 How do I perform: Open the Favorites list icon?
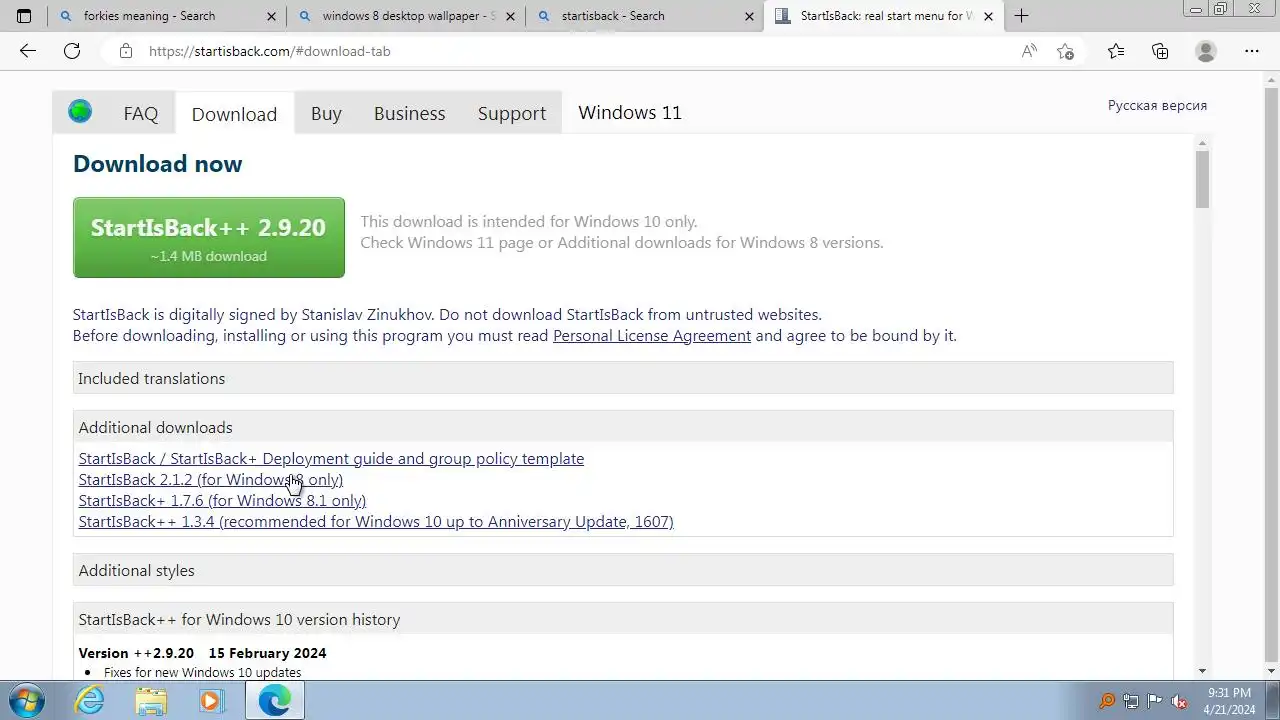click(1116, 51)
